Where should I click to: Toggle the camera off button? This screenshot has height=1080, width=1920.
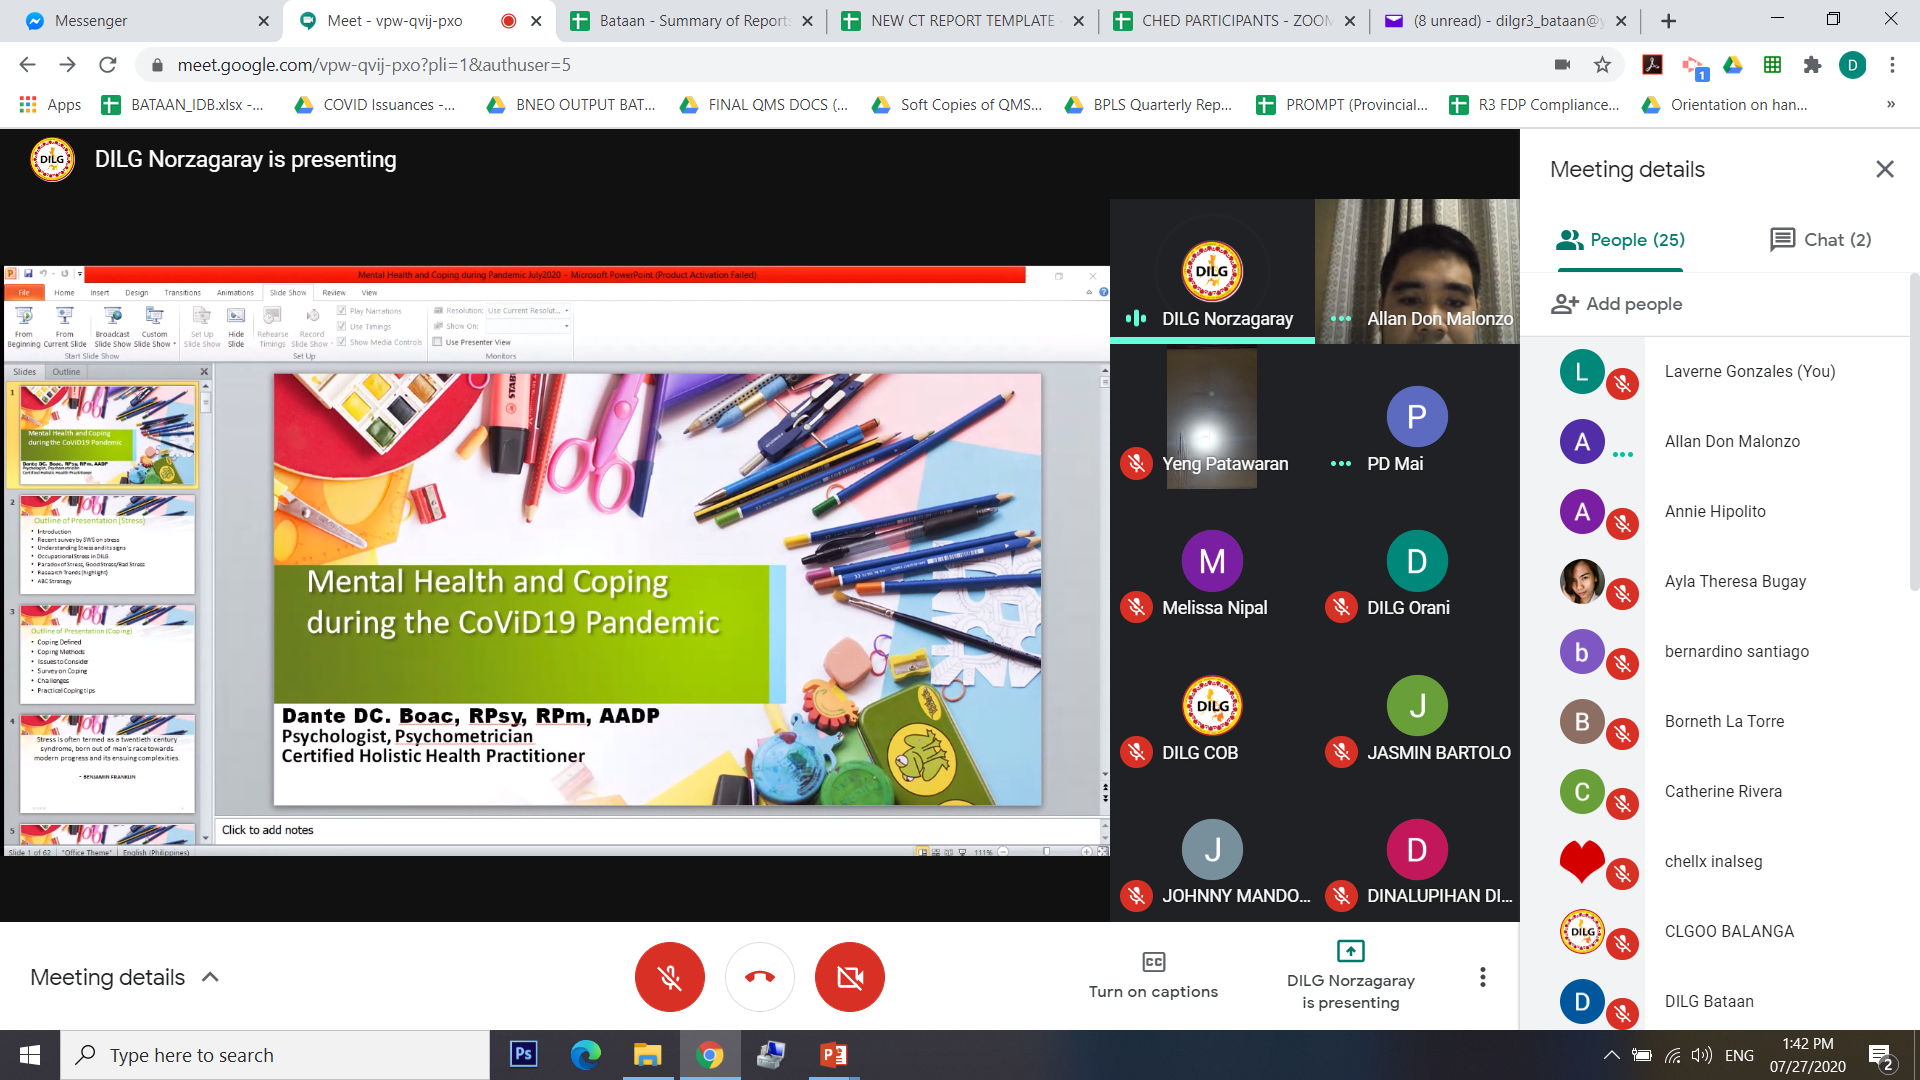[850, 977]
